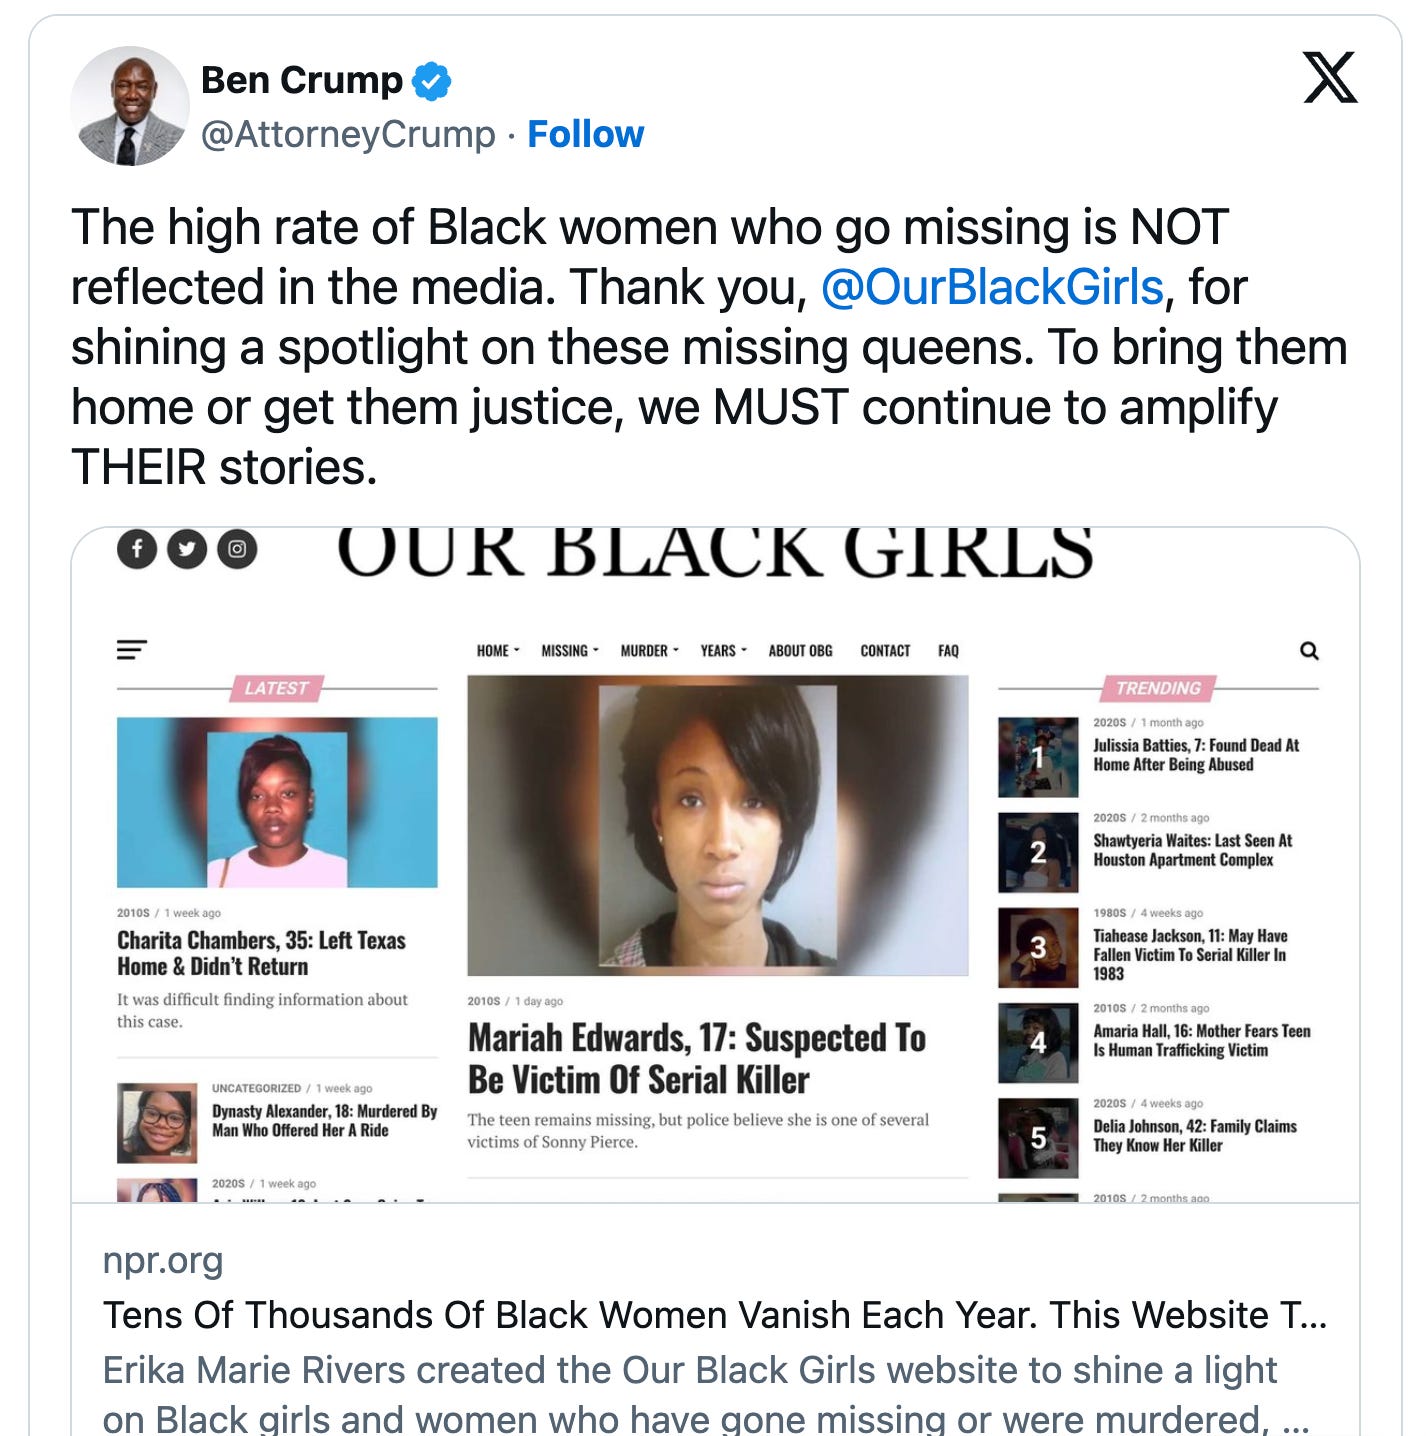Open the hamburger menu icon
This screenshot has width=1426, height=1436.
[132, 650]
